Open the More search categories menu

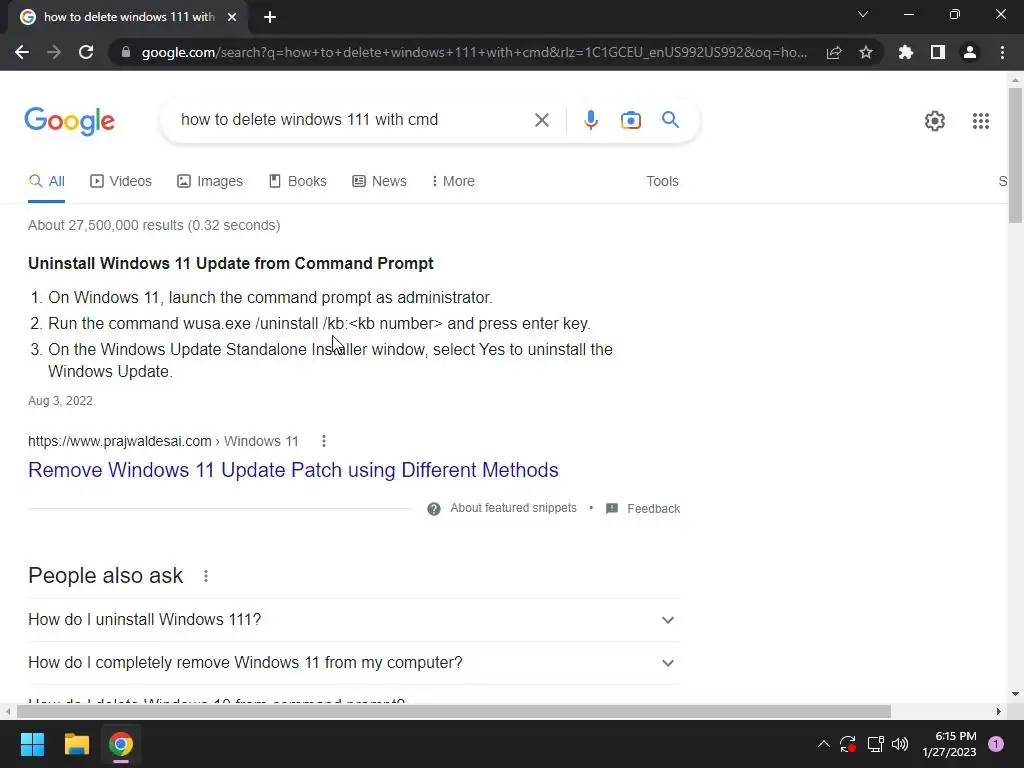(453, 181)
